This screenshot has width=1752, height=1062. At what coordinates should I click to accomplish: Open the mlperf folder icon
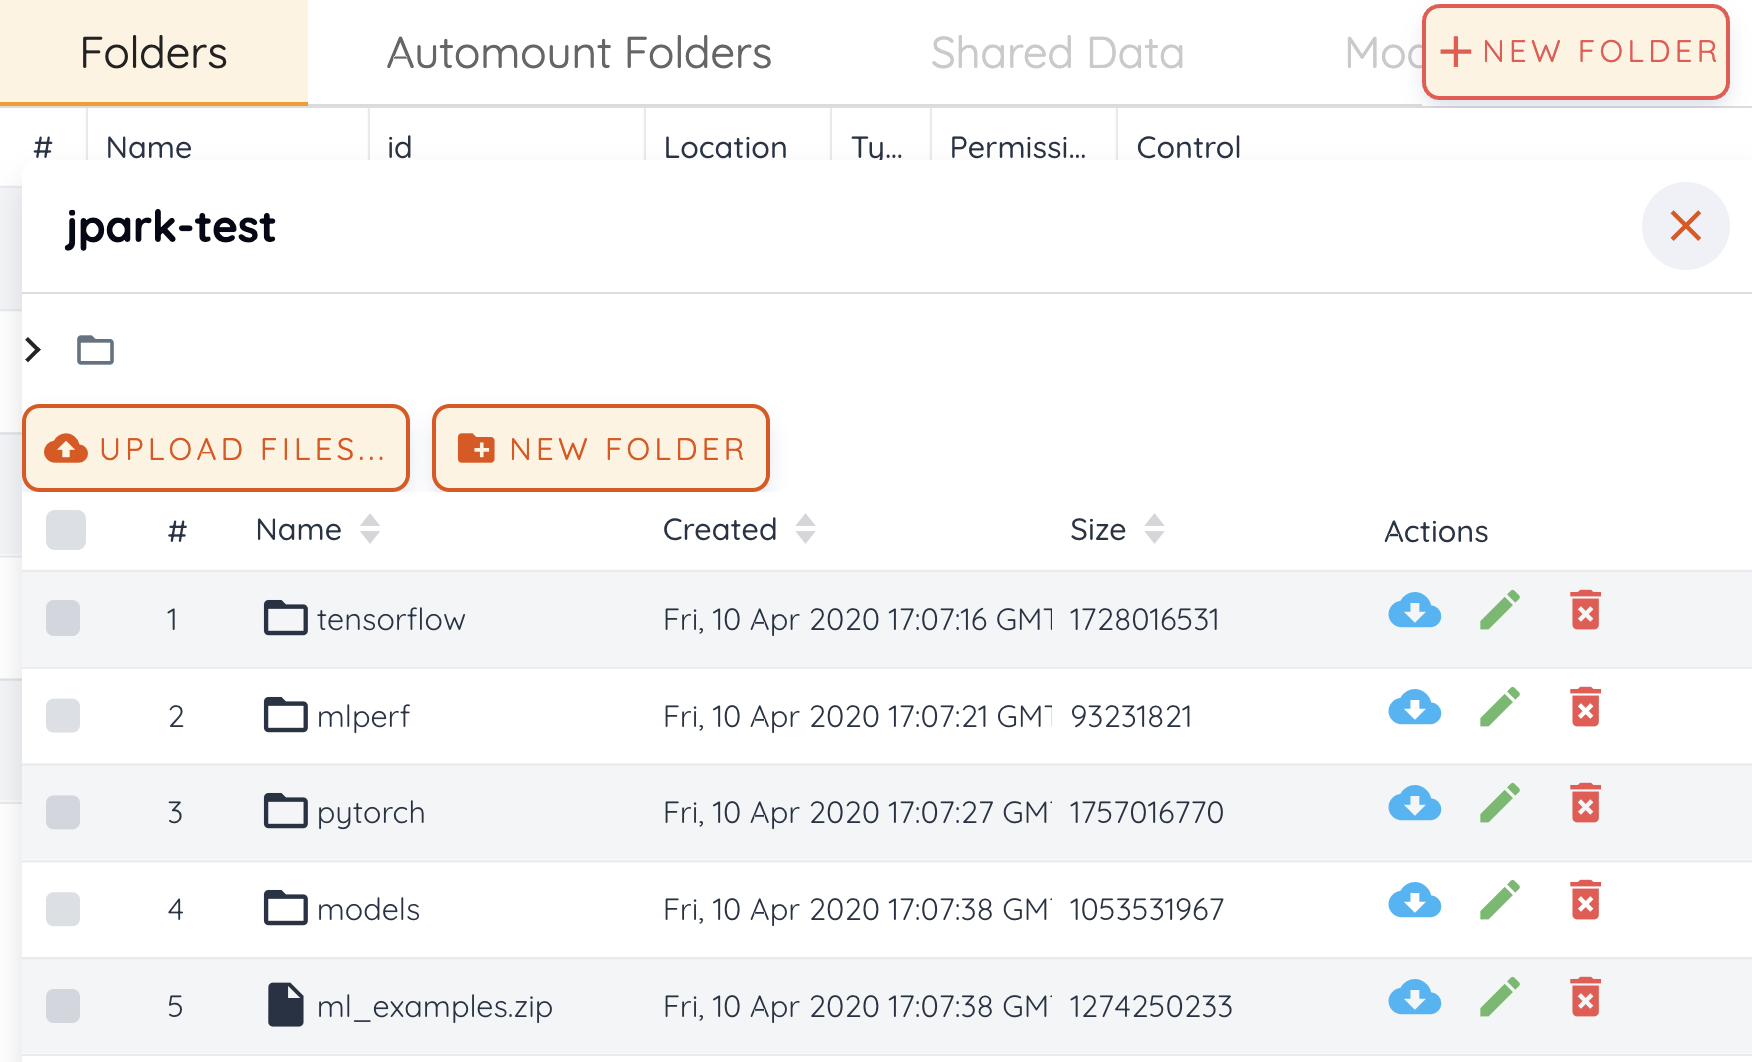click(x=285, y=715)
